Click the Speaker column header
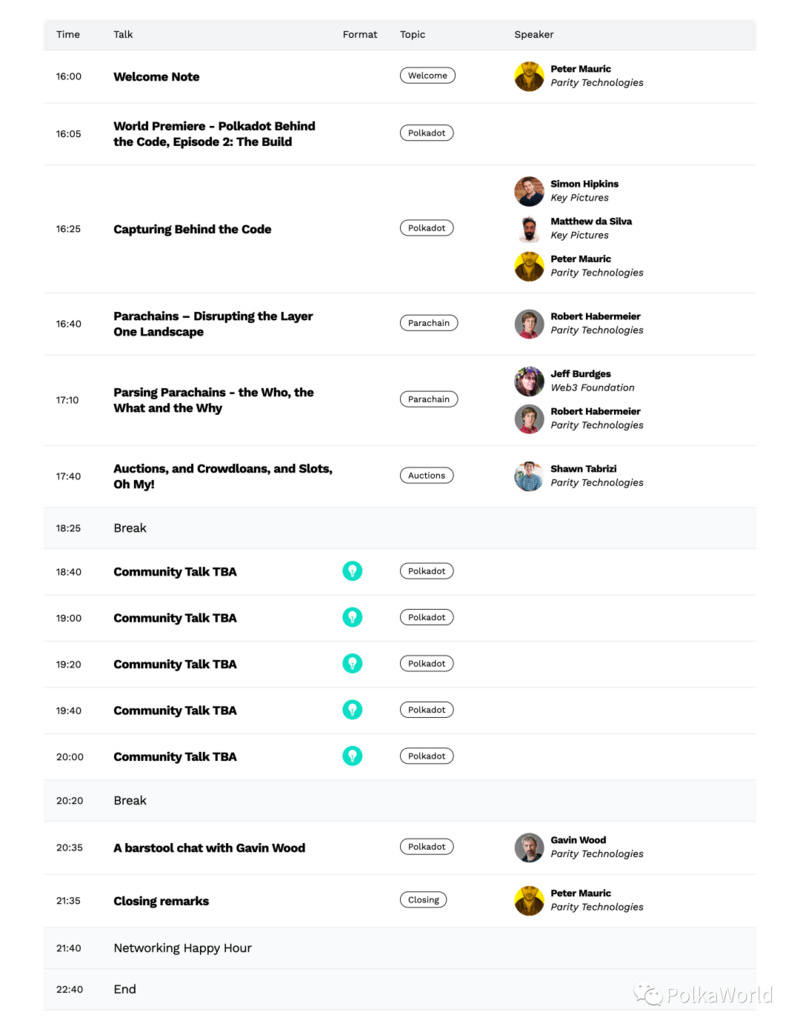The image size is (800, 1029). pyautogui.click(x=534, y=34)
